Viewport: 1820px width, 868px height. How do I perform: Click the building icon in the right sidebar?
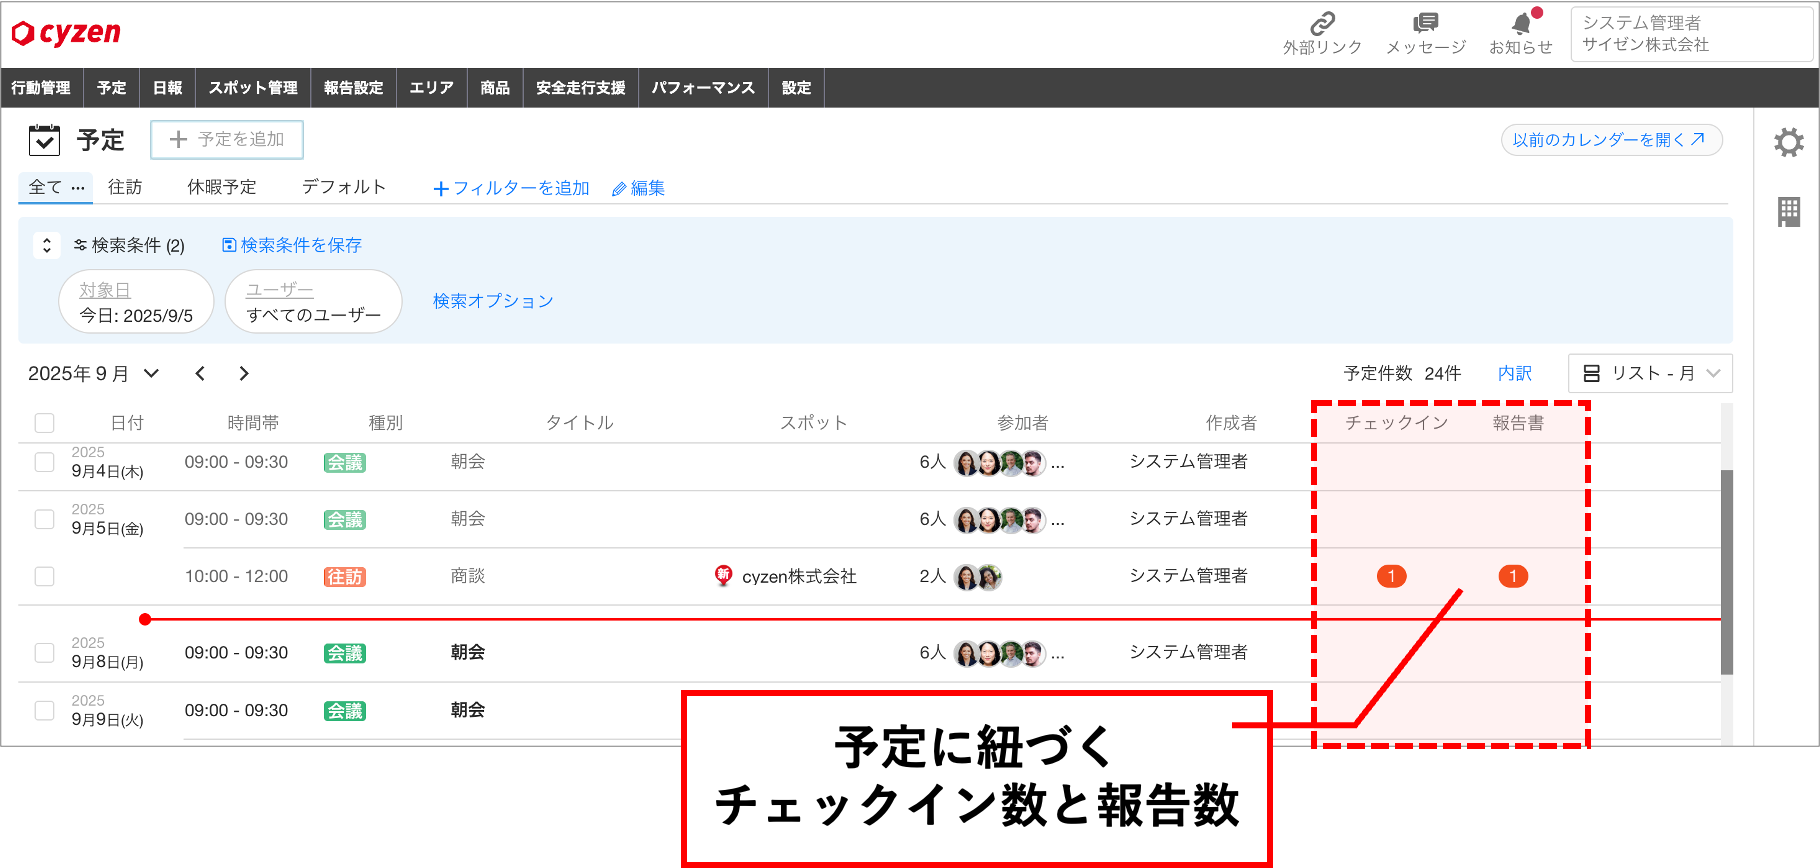coord(1789,211)
